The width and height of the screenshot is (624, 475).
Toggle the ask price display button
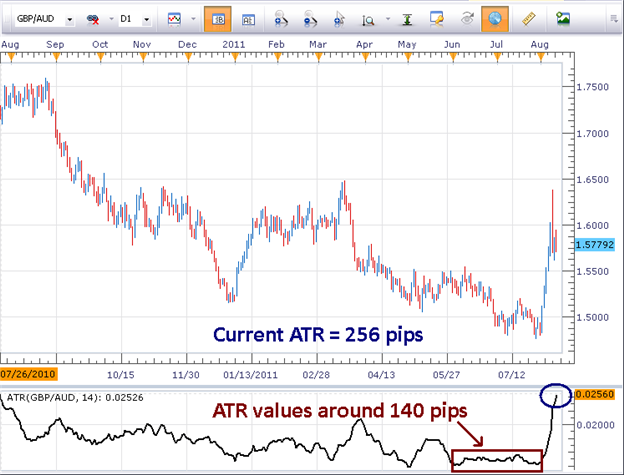(248, 19)
